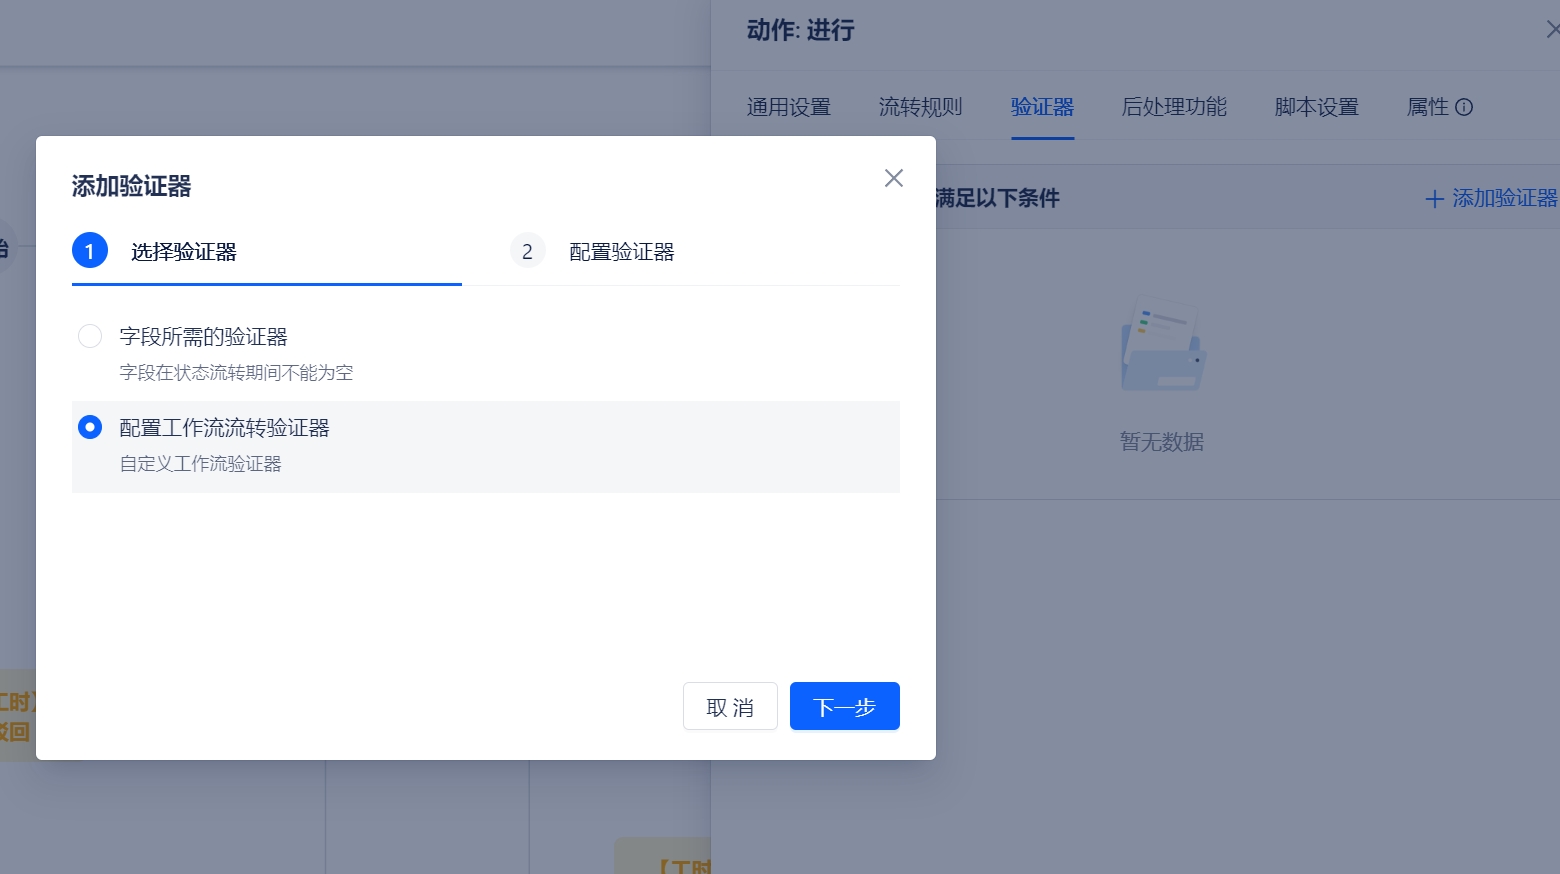Select the 配置工作流流转验证器 option
Screen dimensions: 1560x874
[90, 426]
